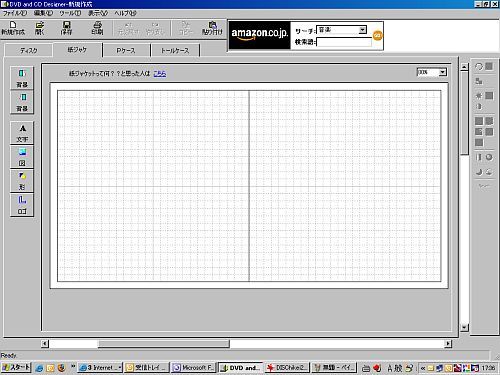Click the orange Go button beside Amazon search
Image resolution: width=500 pixels, height=375 pixels.
click(377, 35)
